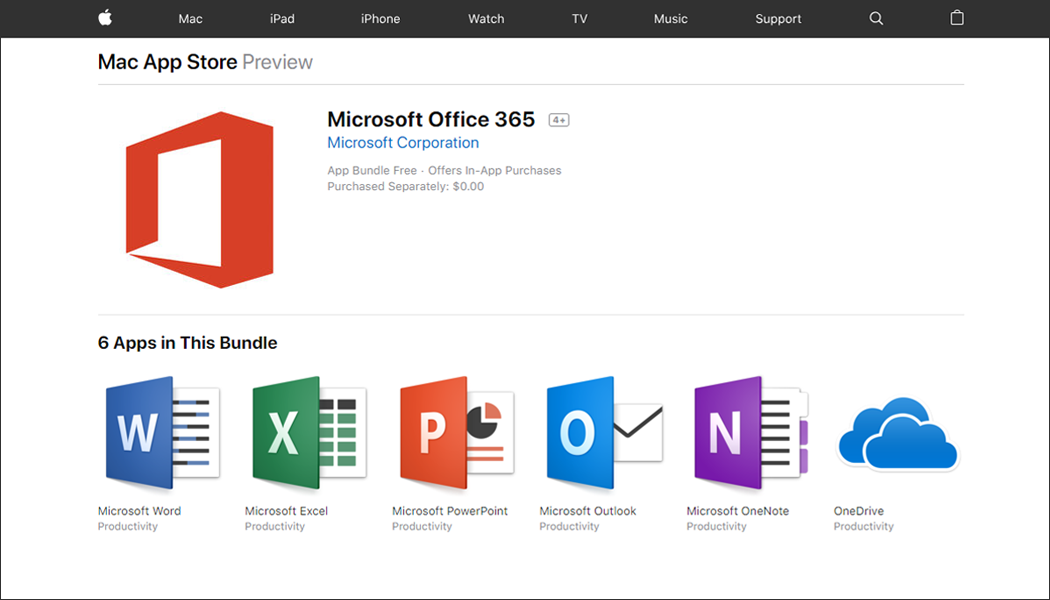
Task: Click the Microsoft PowerPoint app icon
Action: [x=457, y=433]
